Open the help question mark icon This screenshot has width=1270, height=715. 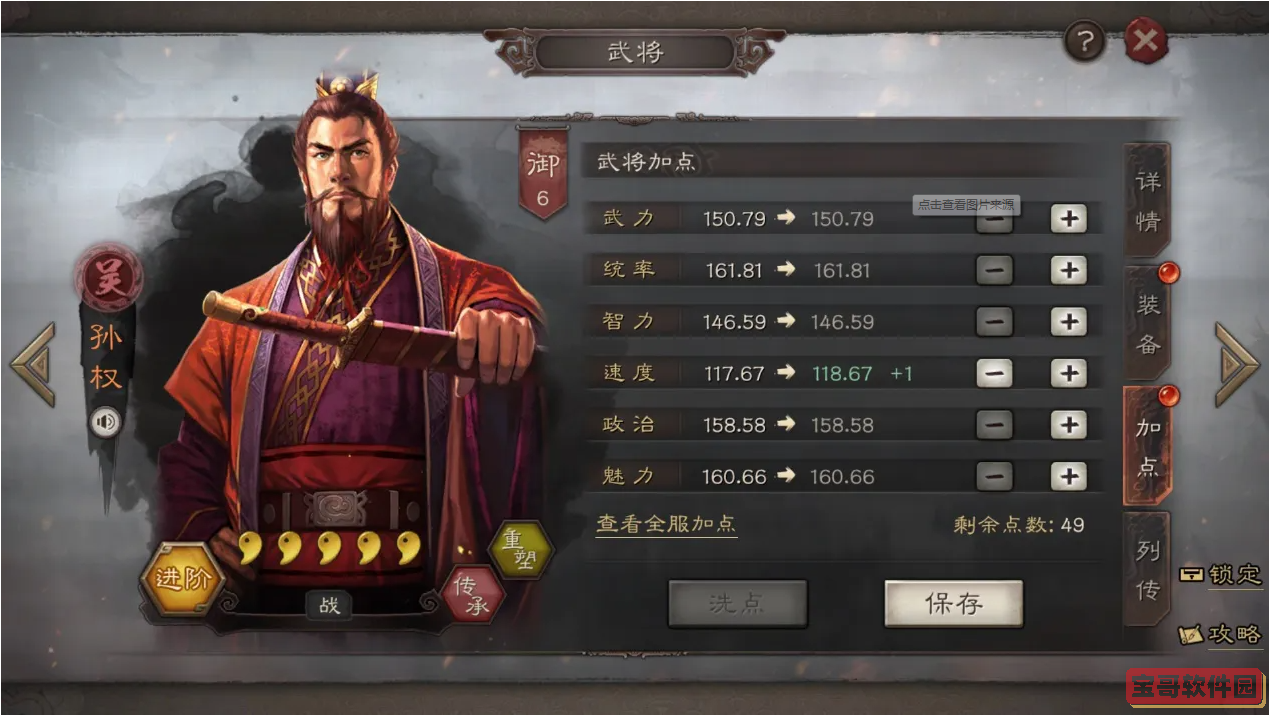point(1085,41)
